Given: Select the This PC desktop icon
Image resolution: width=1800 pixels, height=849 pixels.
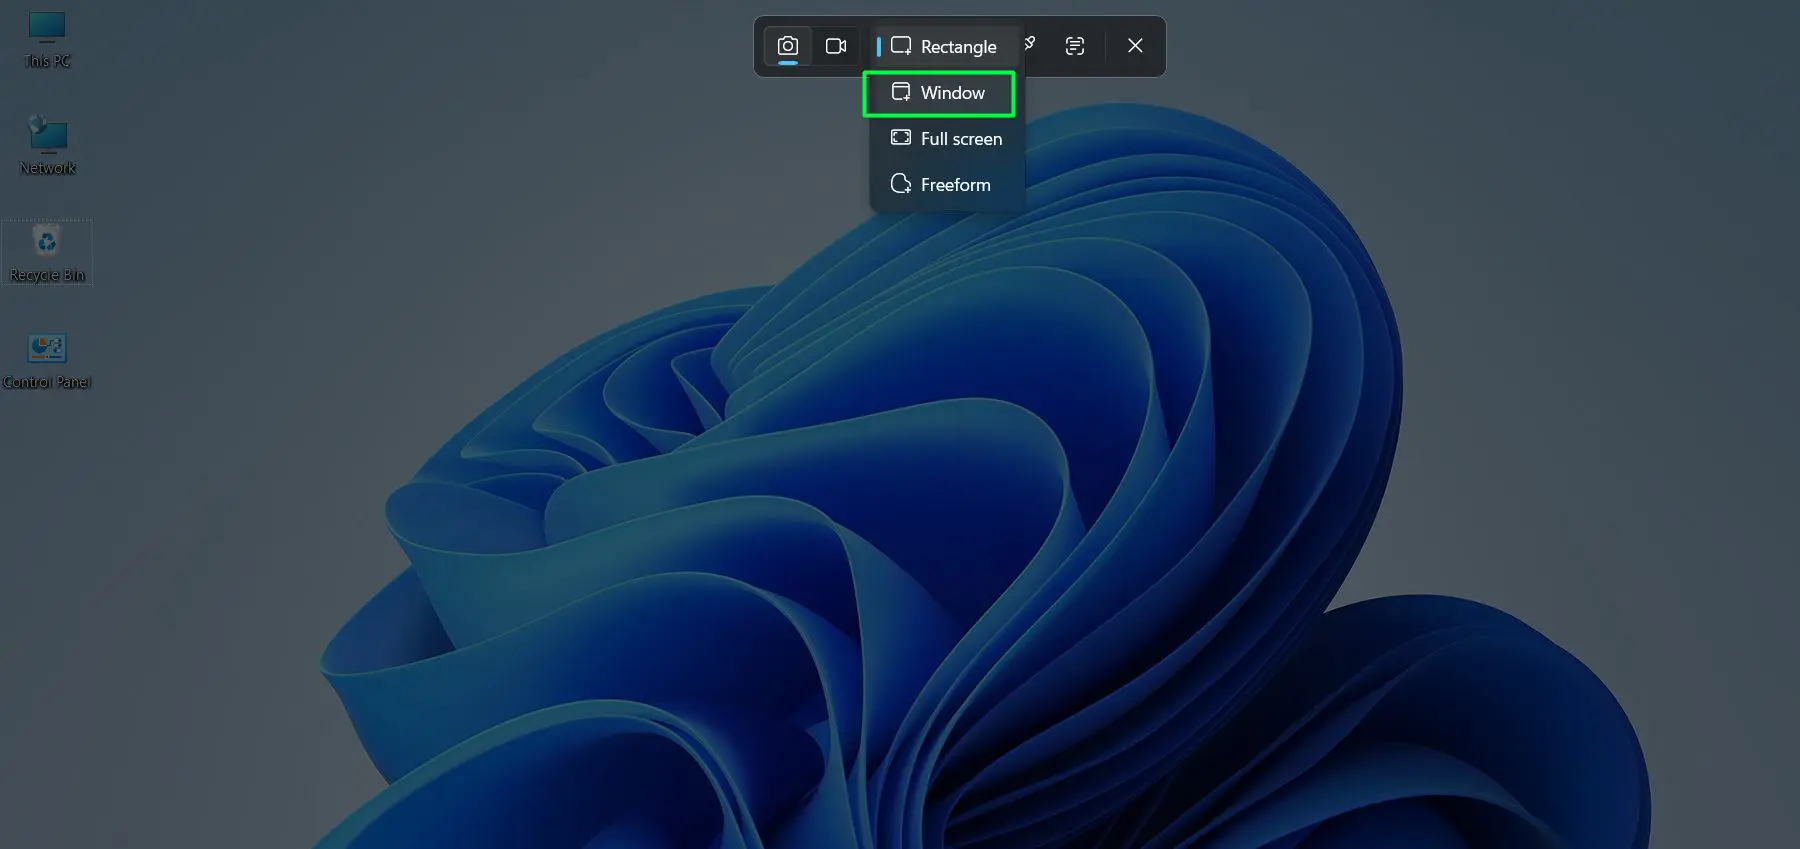Looking at the screenshot, I should pyautogui.click(x=47, y=28).
